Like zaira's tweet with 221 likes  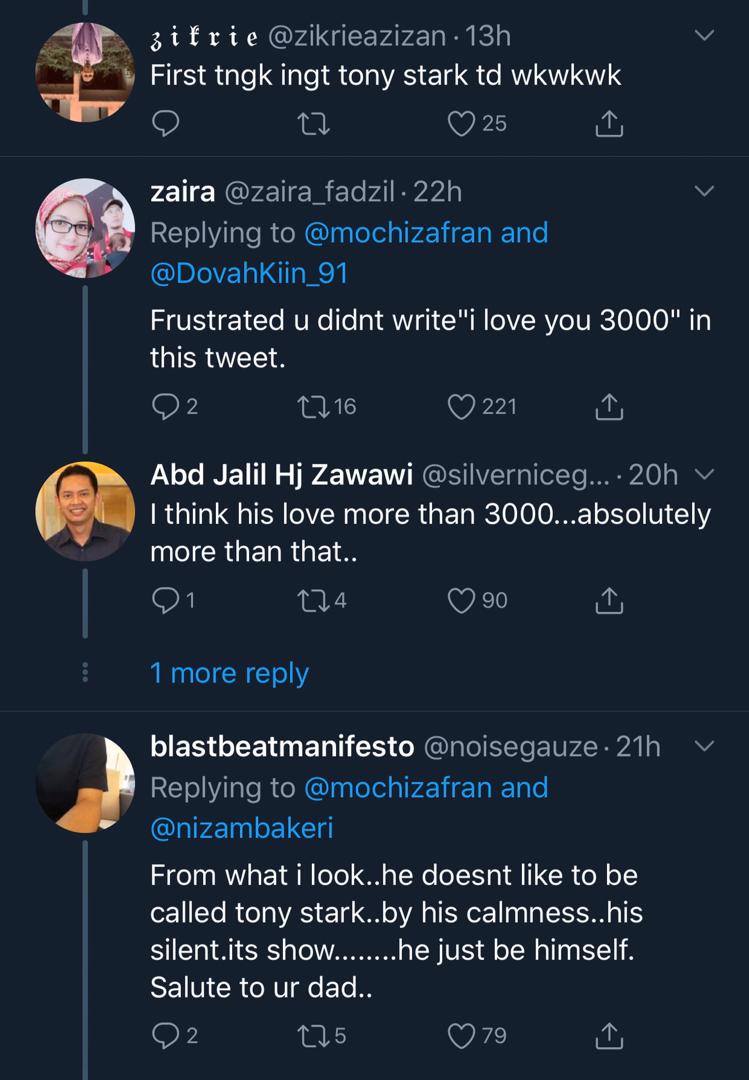click(461, 406)
